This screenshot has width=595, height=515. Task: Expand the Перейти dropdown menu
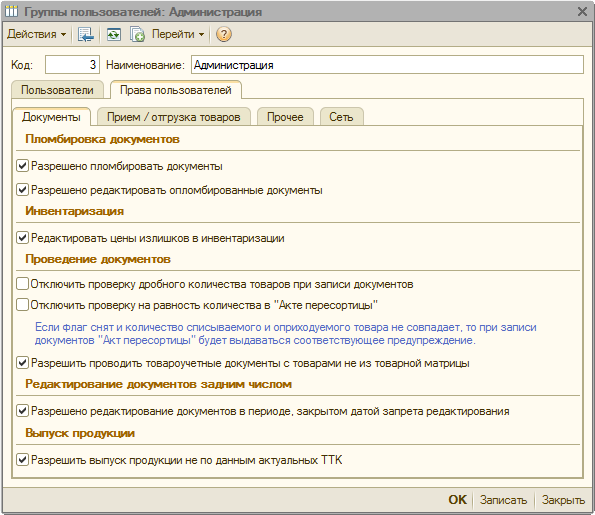pos(178,35)
